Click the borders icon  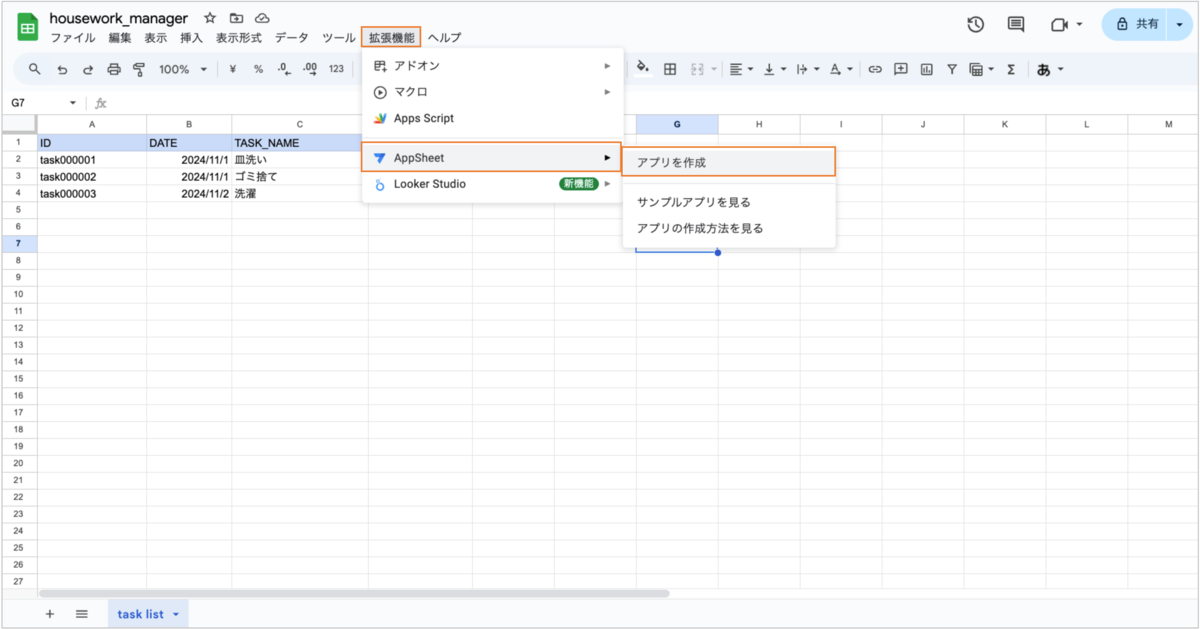click(x=670, y=69)
